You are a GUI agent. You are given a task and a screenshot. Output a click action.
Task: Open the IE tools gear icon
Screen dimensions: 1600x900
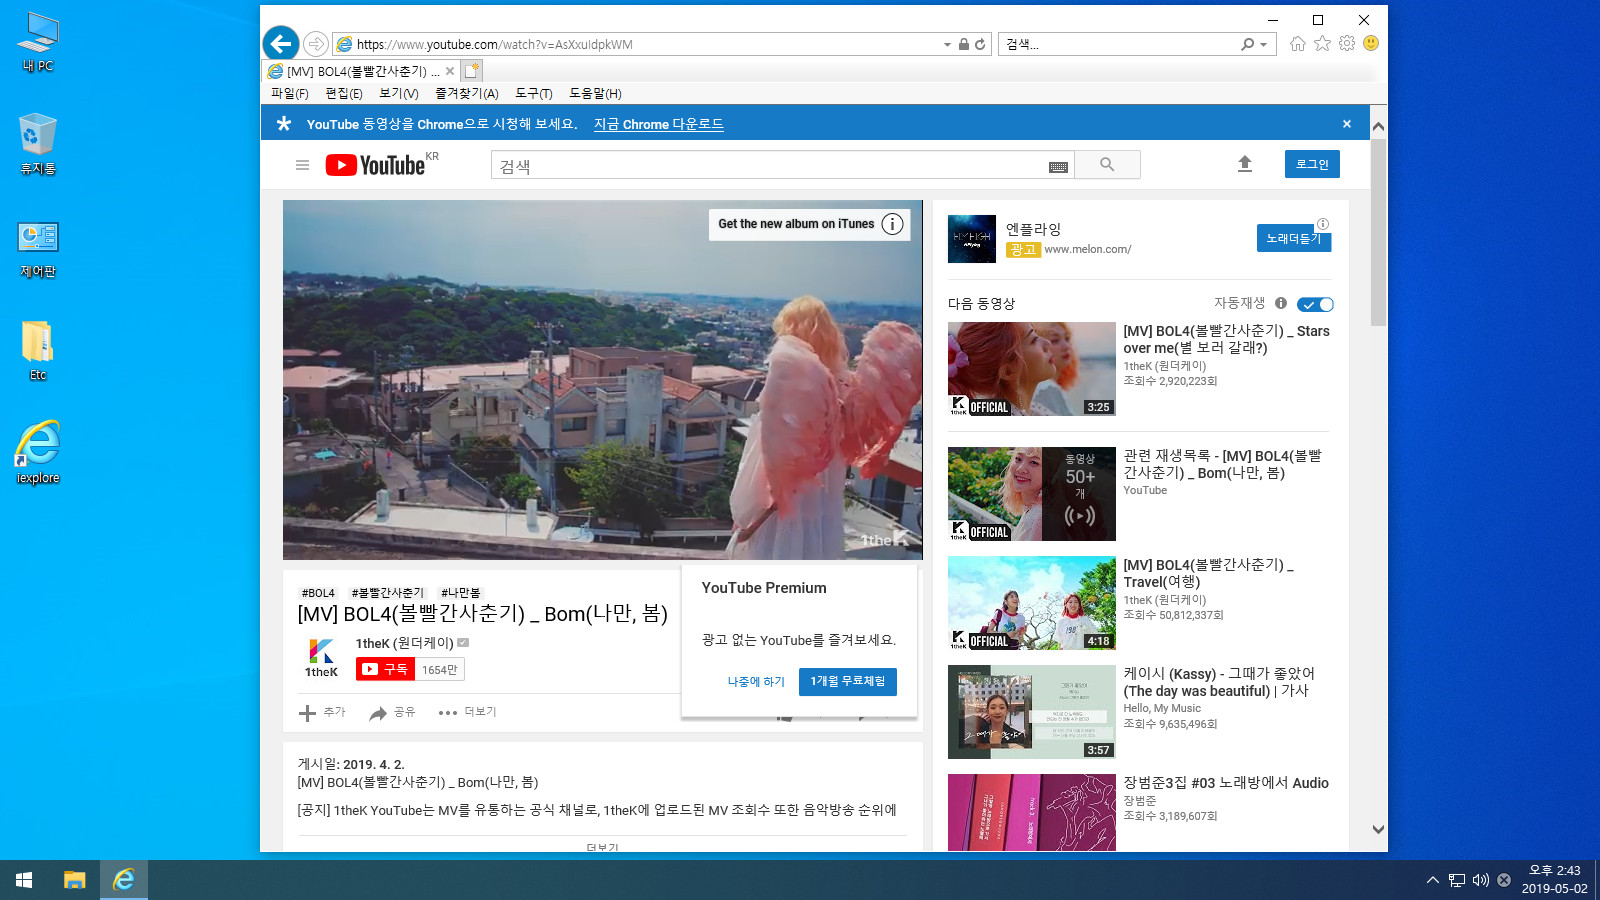coord(1347,43)
